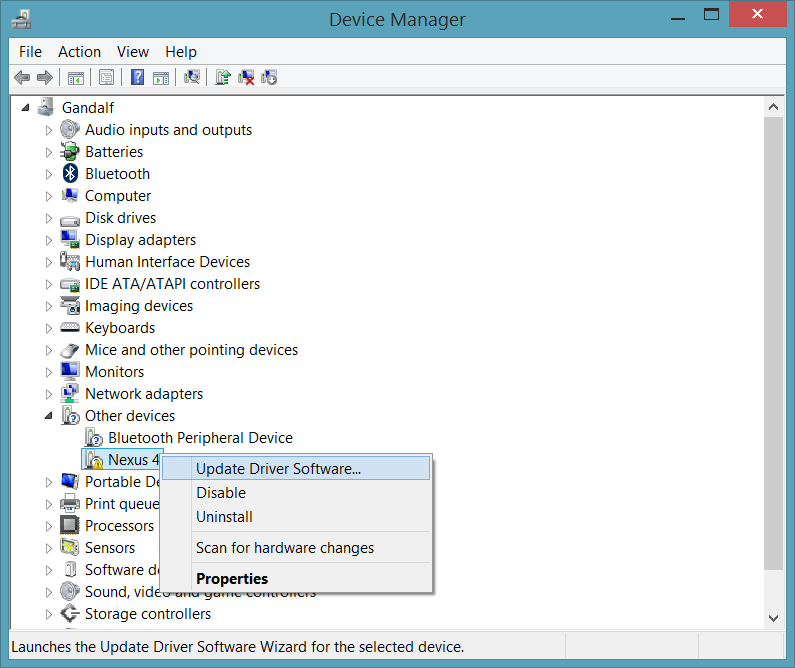Viewport: 795px width, 668px height.
Task: Click the Uninstall device red X toolbar icon
Action: tap(246, 78)
